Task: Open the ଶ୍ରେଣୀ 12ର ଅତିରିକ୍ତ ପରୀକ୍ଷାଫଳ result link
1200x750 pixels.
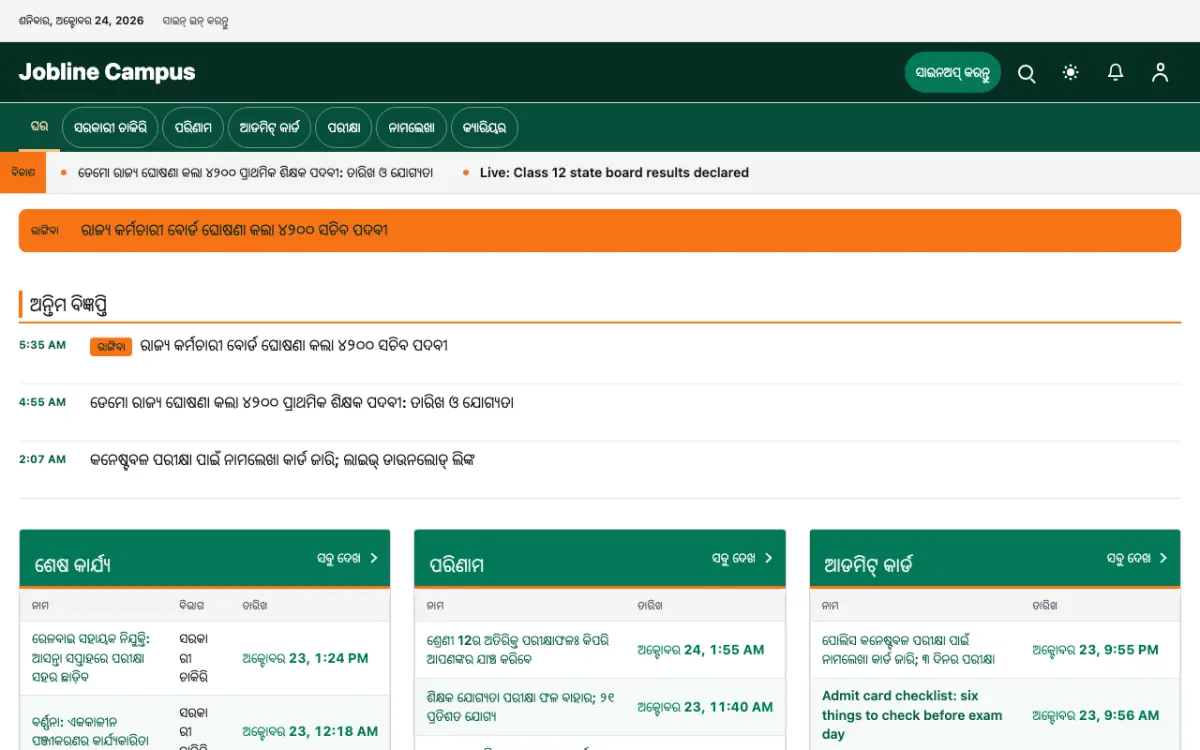Action: pyautogui.click(x=517, y=650)
